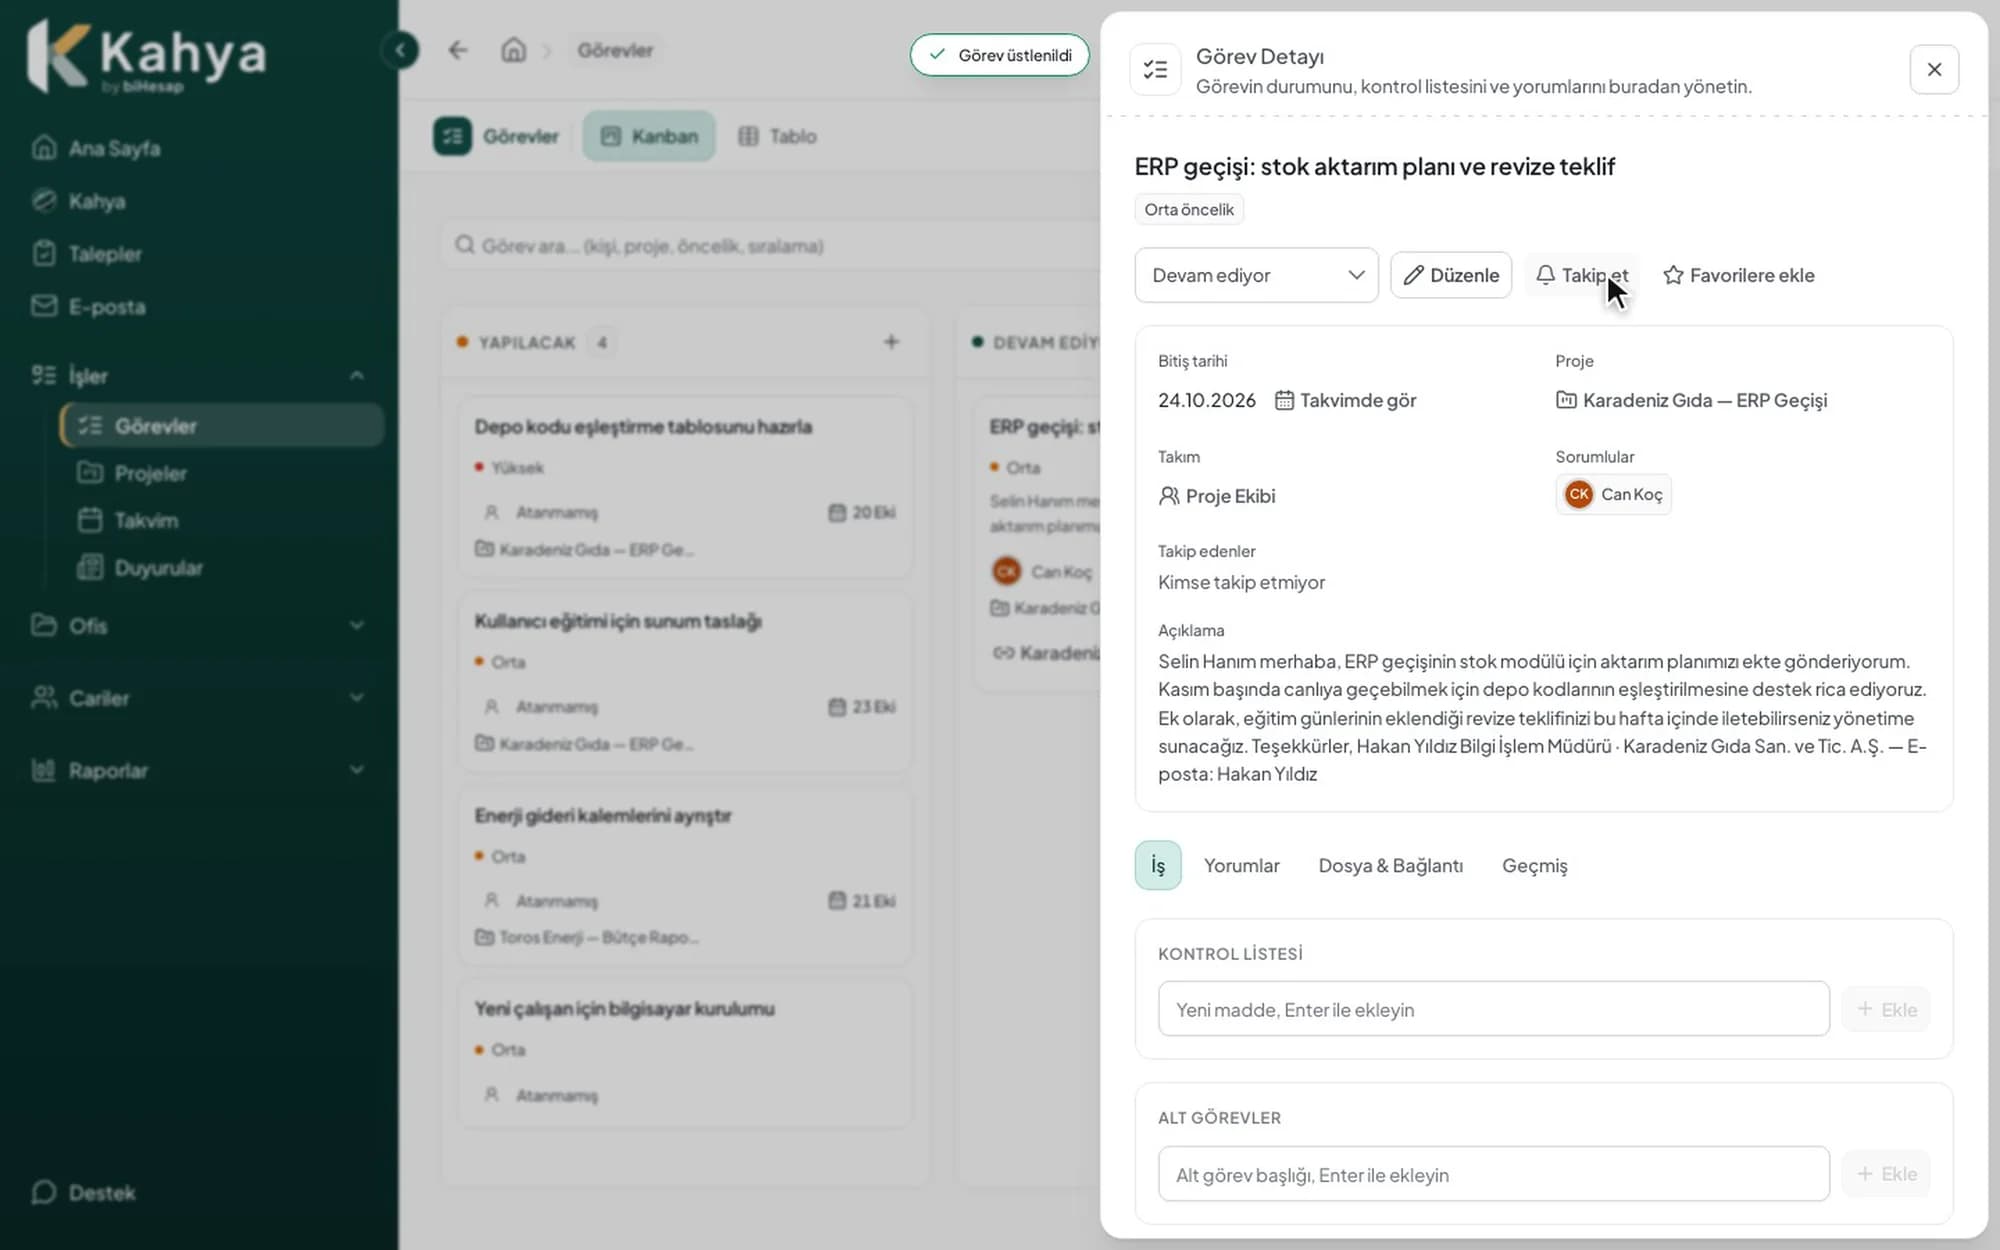Image resolution: width=2000 pixels, height=1250 pixels.
Task: Open Karadeniz Gıda — ERP Geçişi project link
Action: click(x=1691, y=400)
